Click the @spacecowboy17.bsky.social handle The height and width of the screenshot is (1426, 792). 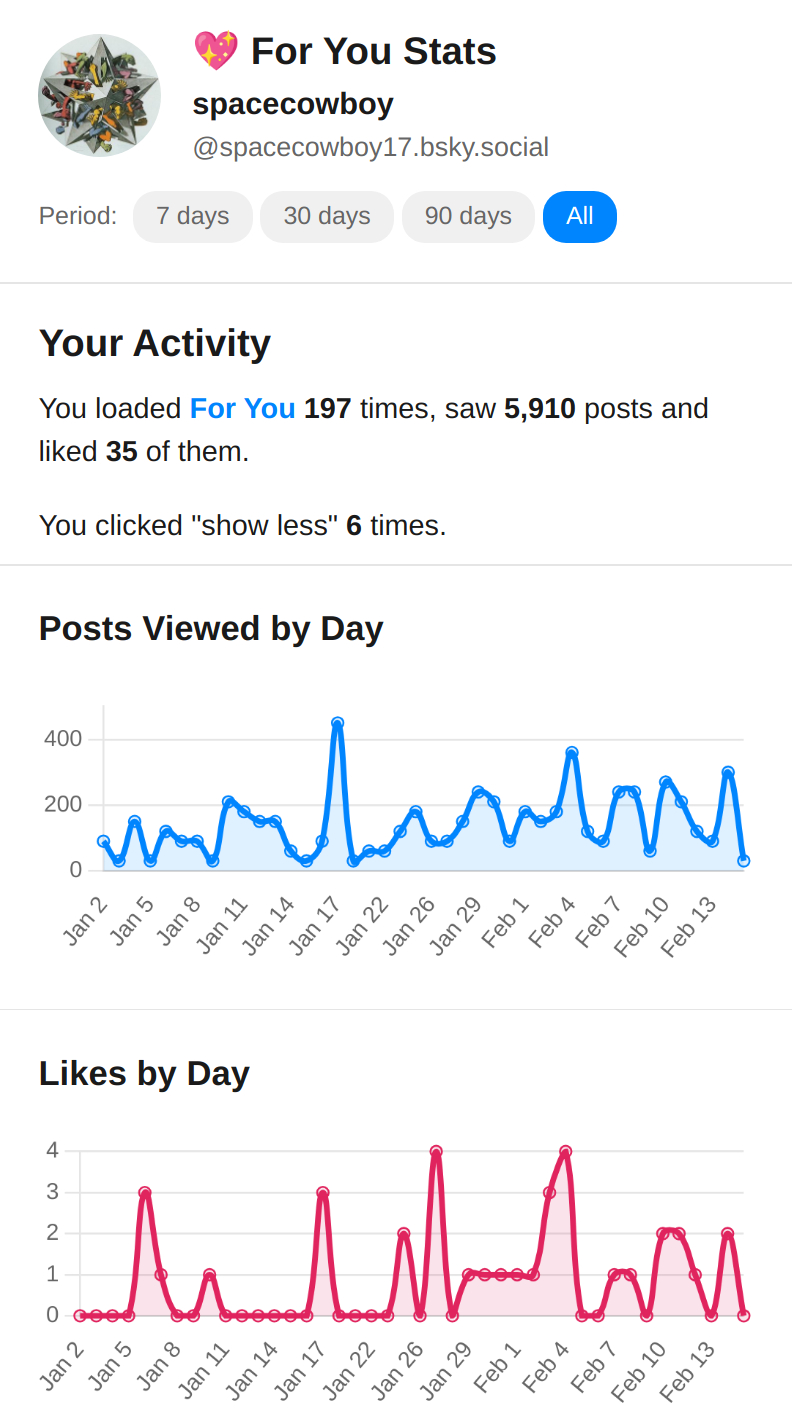[x=370, y=148]
